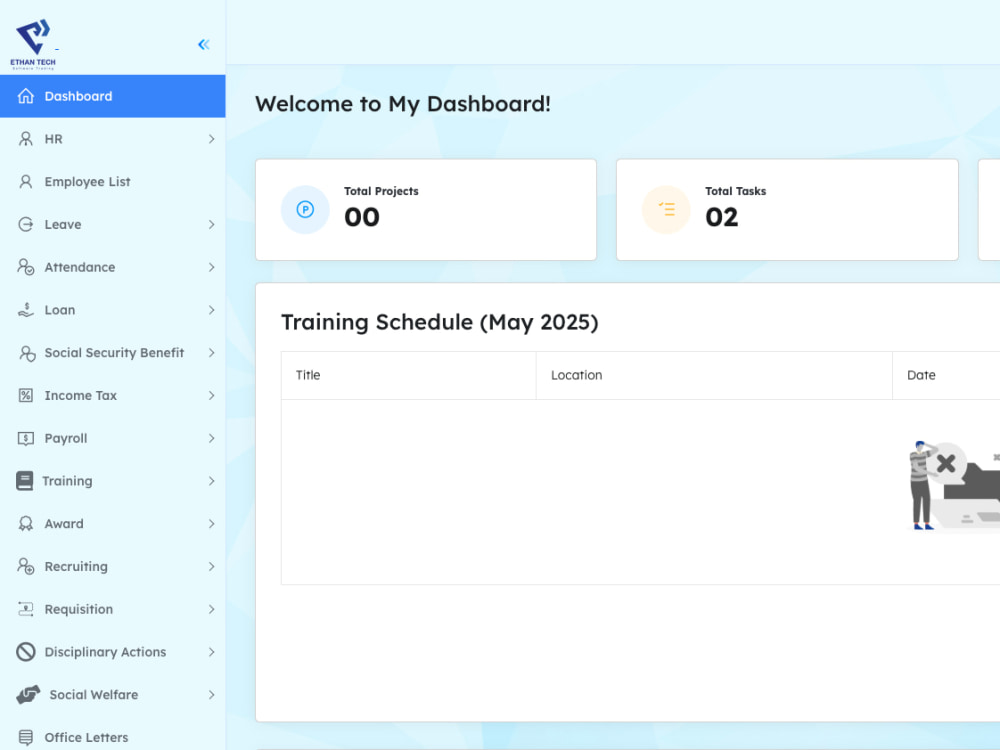Select the Recruiting menu label
Image resolution: width=1000 pixels, height=750 pixels.
coord(76,566)
